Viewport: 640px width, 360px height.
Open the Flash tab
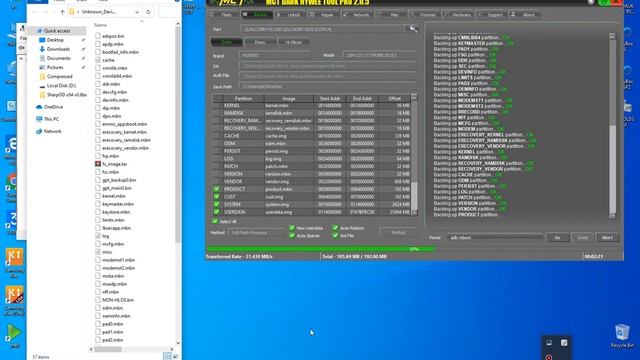pos(223,15)
